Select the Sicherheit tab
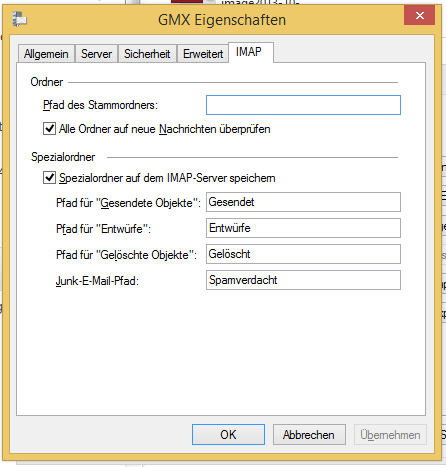446x467 pixels. pos(147,54)
